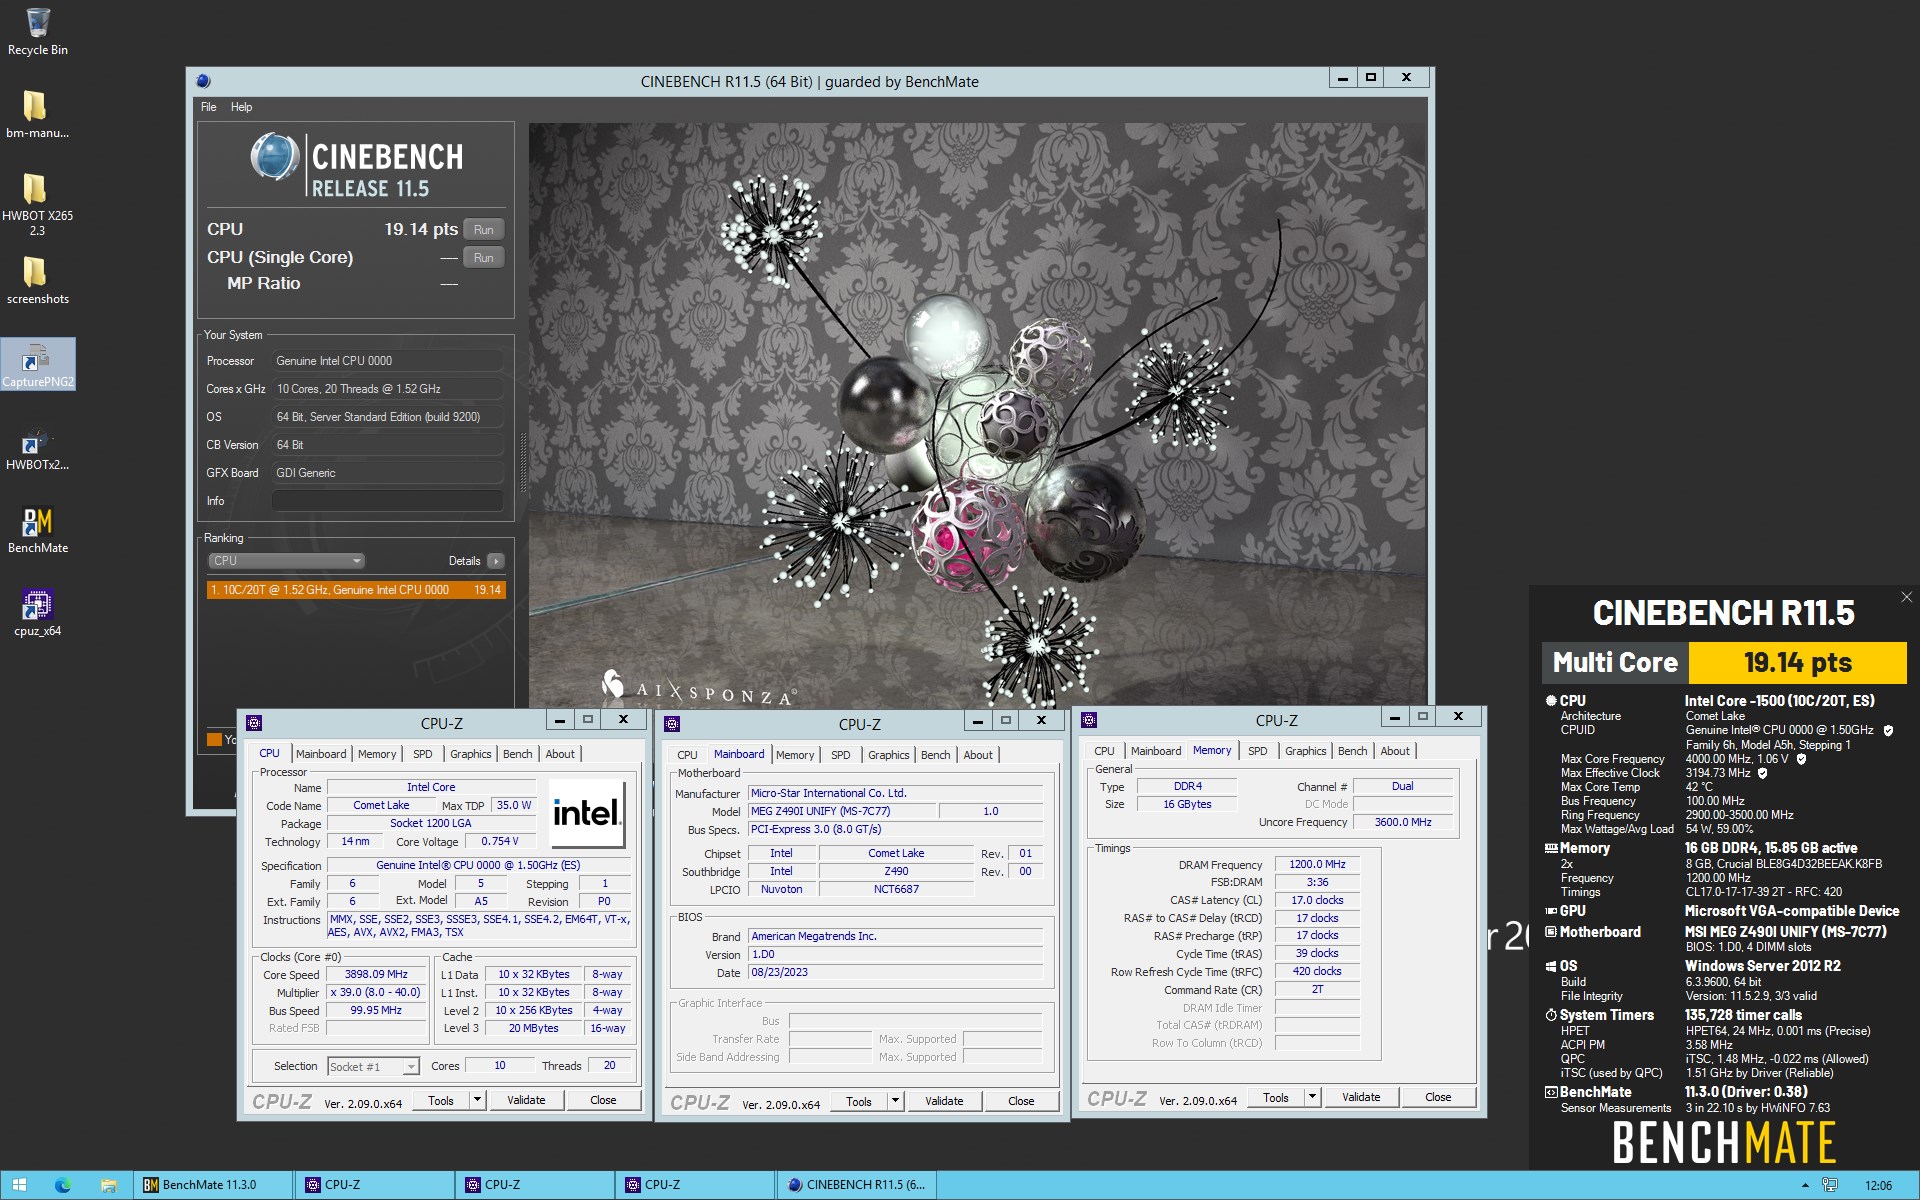Launch cpuz_x64 desktop icon
The width and height of the screenshot is (1920, 1200).
click(37, 613)
